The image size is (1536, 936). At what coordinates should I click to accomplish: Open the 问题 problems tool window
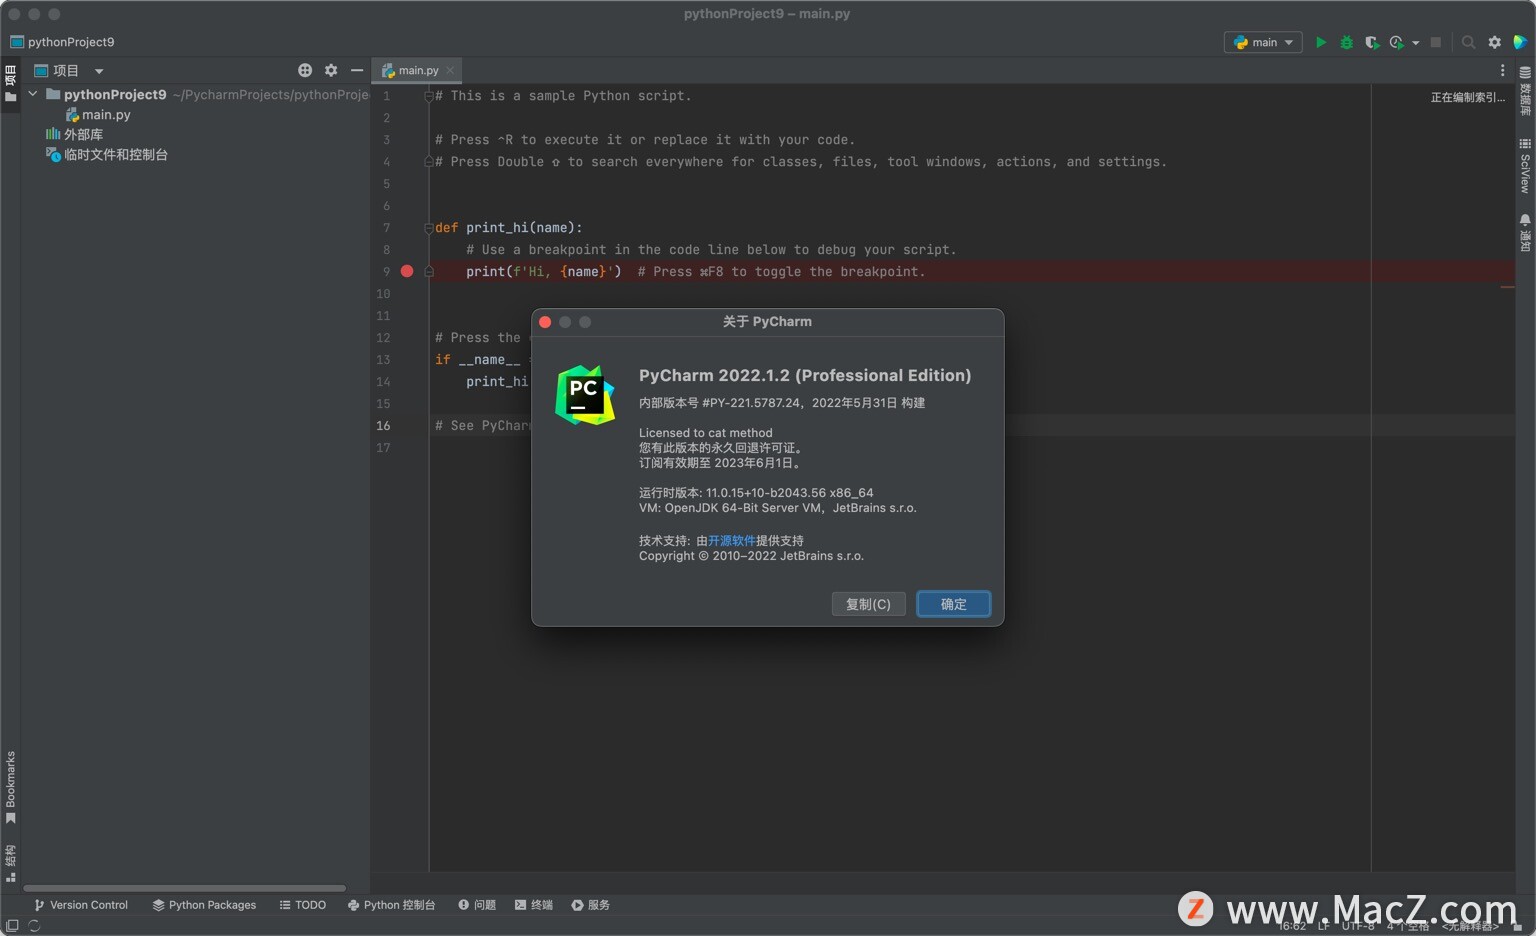pyautogui.click(x=477, y=905)
